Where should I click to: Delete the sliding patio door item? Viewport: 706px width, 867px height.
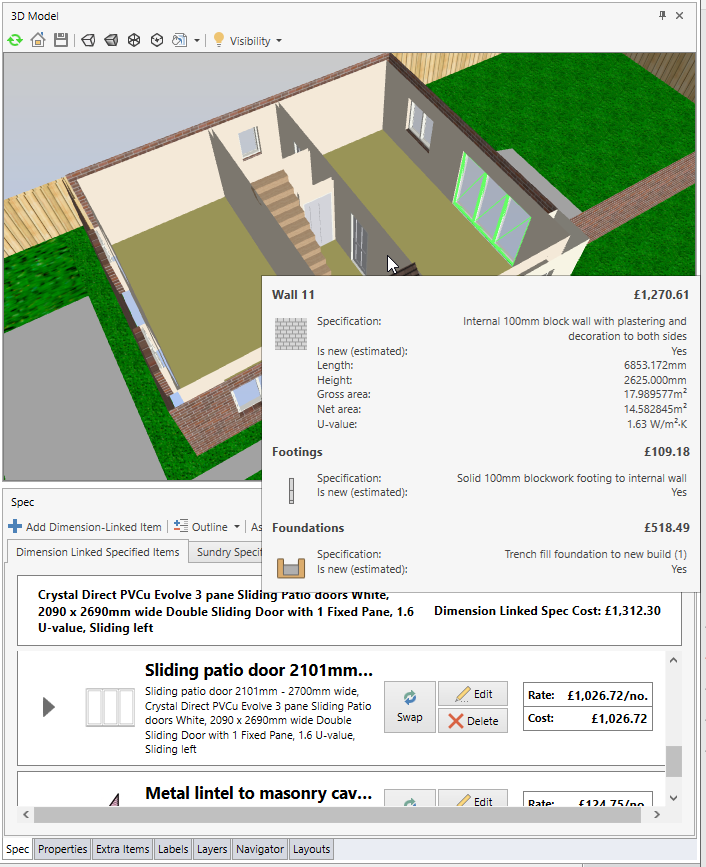click(473, 721)
